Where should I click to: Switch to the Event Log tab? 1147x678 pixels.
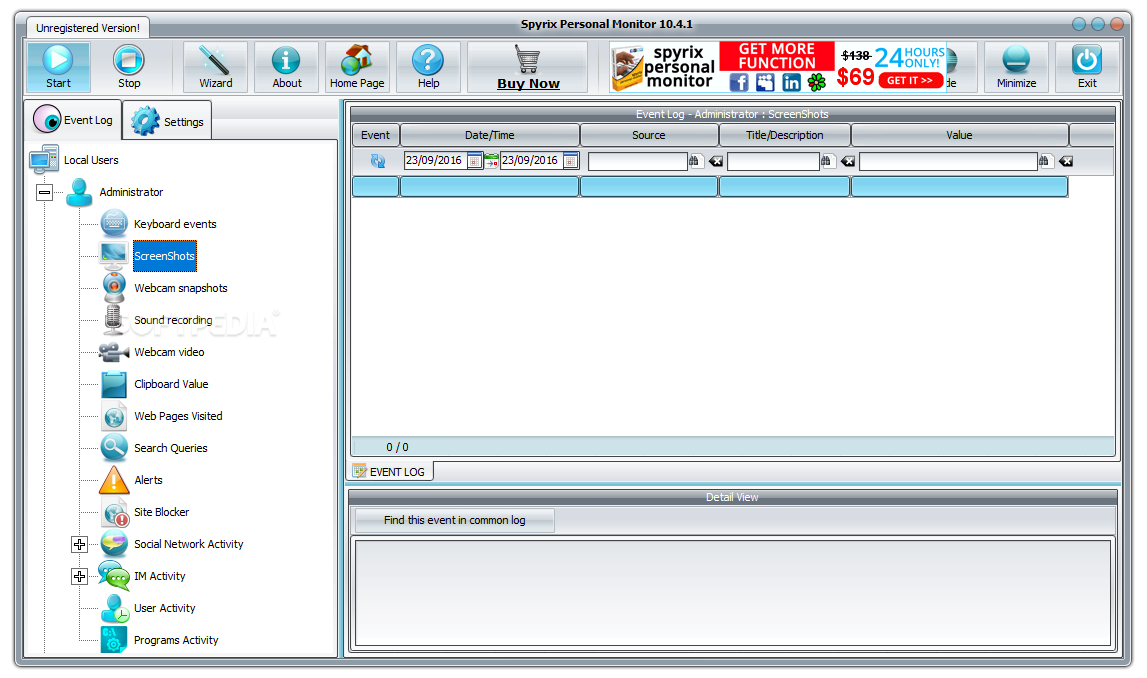tap(73, 119)
